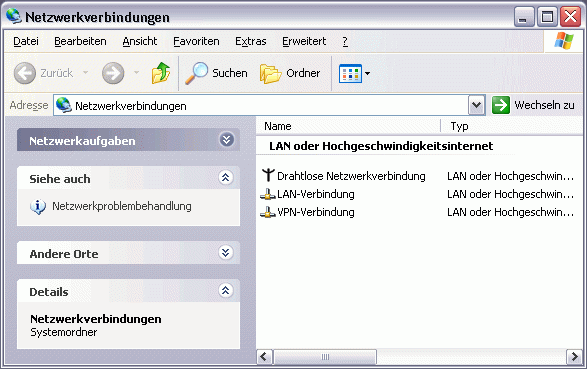Open the Bearbeiten menu
The width and height of the screenshot is (587, 369).
point(80,41)
